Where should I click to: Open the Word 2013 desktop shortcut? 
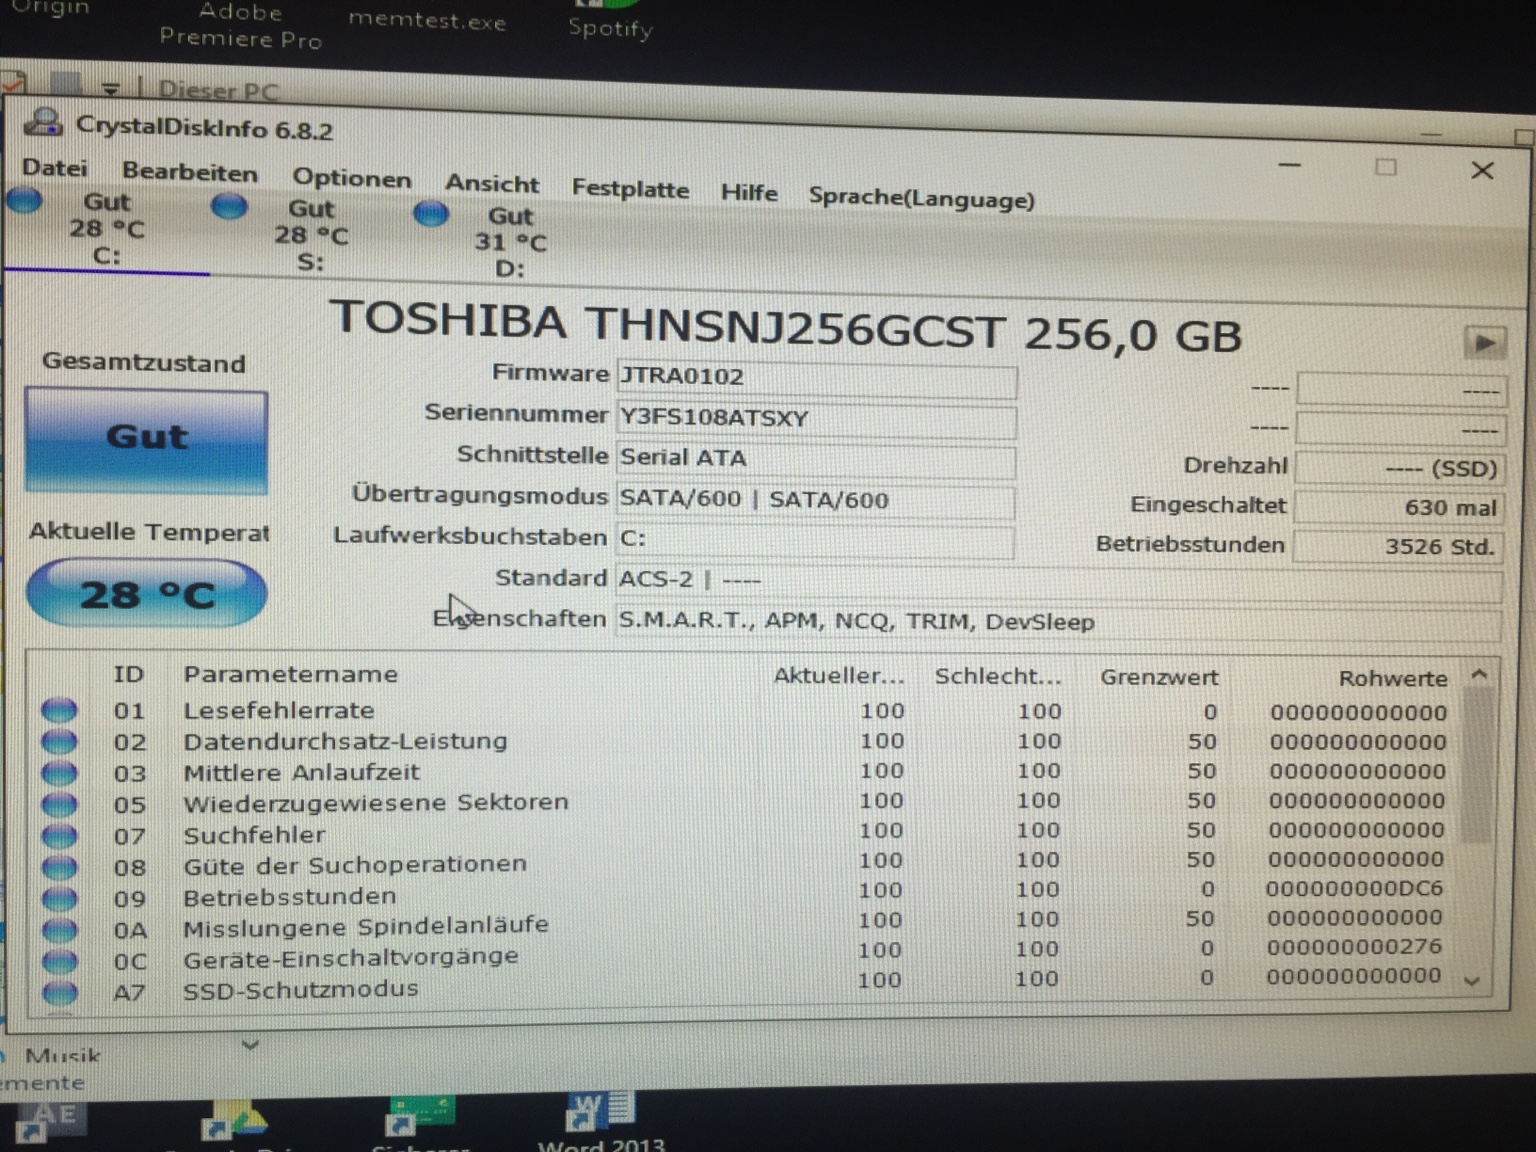click(x=600, y=1122)
